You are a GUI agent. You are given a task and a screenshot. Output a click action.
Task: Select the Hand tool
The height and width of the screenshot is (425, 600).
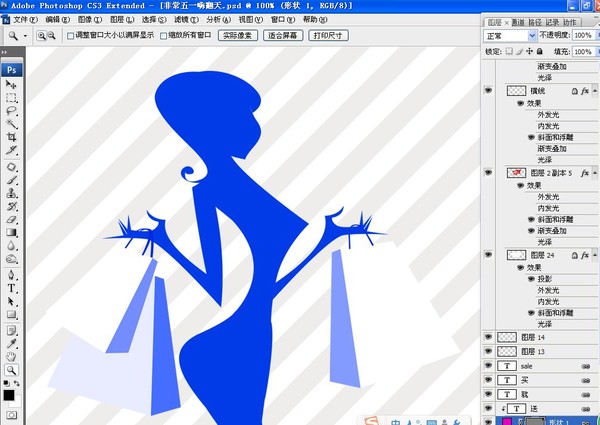tap(11, 357)
